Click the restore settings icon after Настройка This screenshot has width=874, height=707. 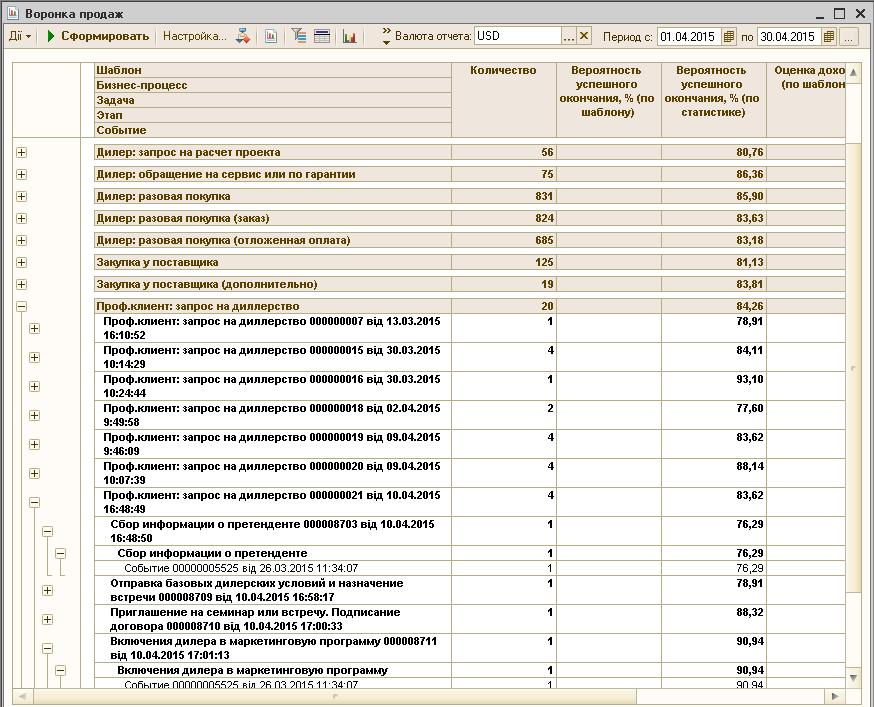[243, 37]
